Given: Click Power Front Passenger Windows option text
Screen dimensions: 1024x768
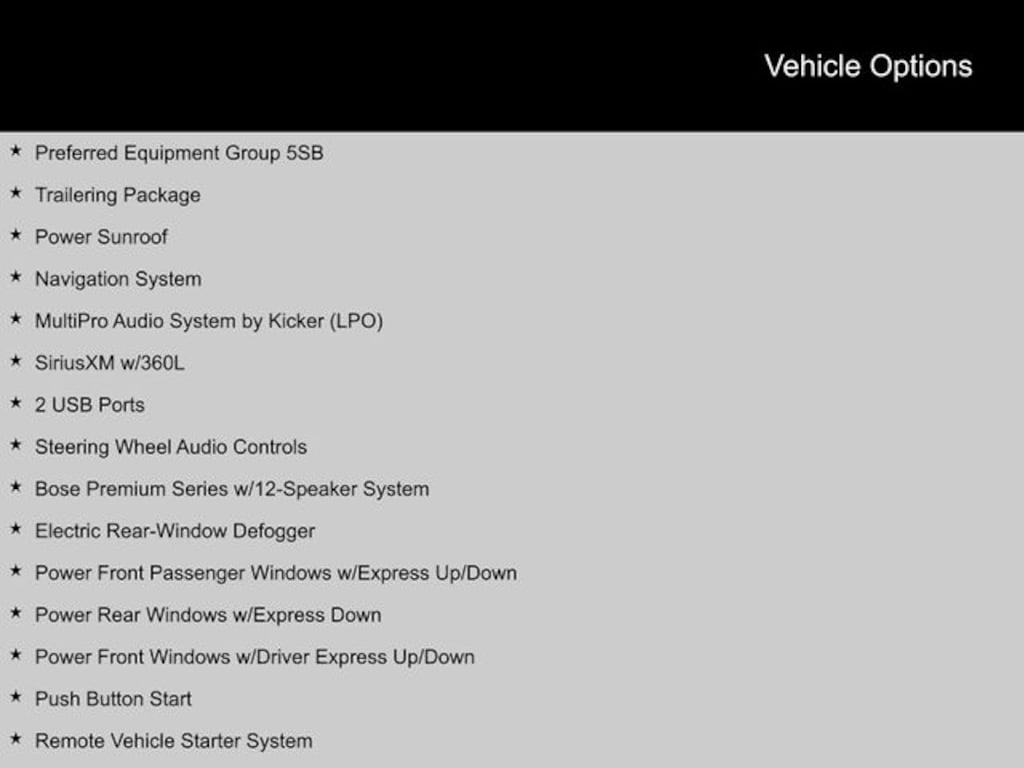Looking at the screenshot, I should pyautogui.click(x=276, y=573).
